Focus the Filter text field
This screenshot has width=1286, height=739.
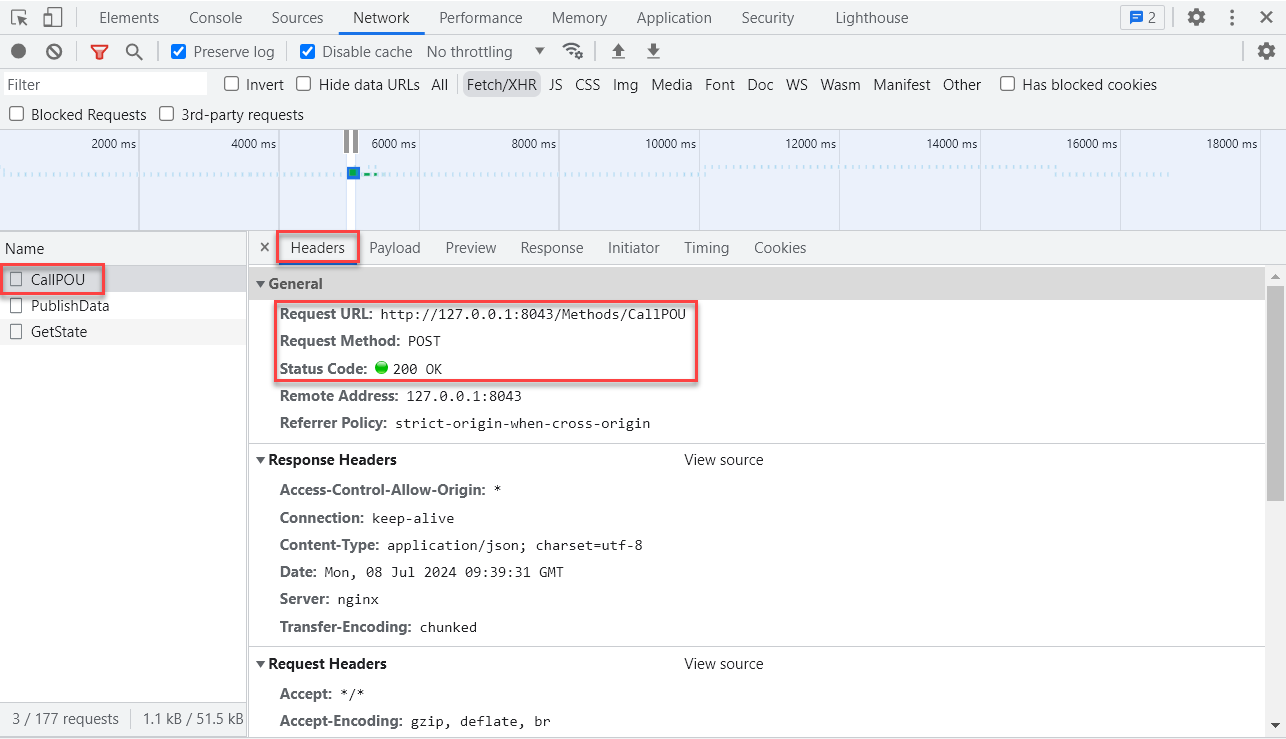pos(105,84)
